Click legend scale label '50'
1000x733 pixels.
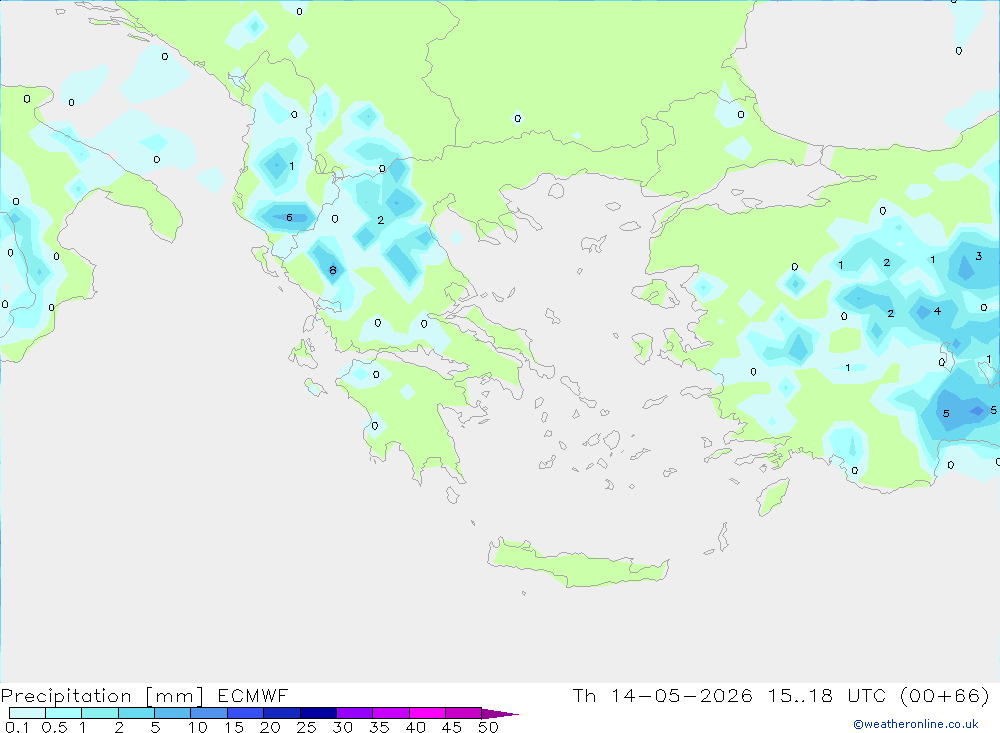488,727
